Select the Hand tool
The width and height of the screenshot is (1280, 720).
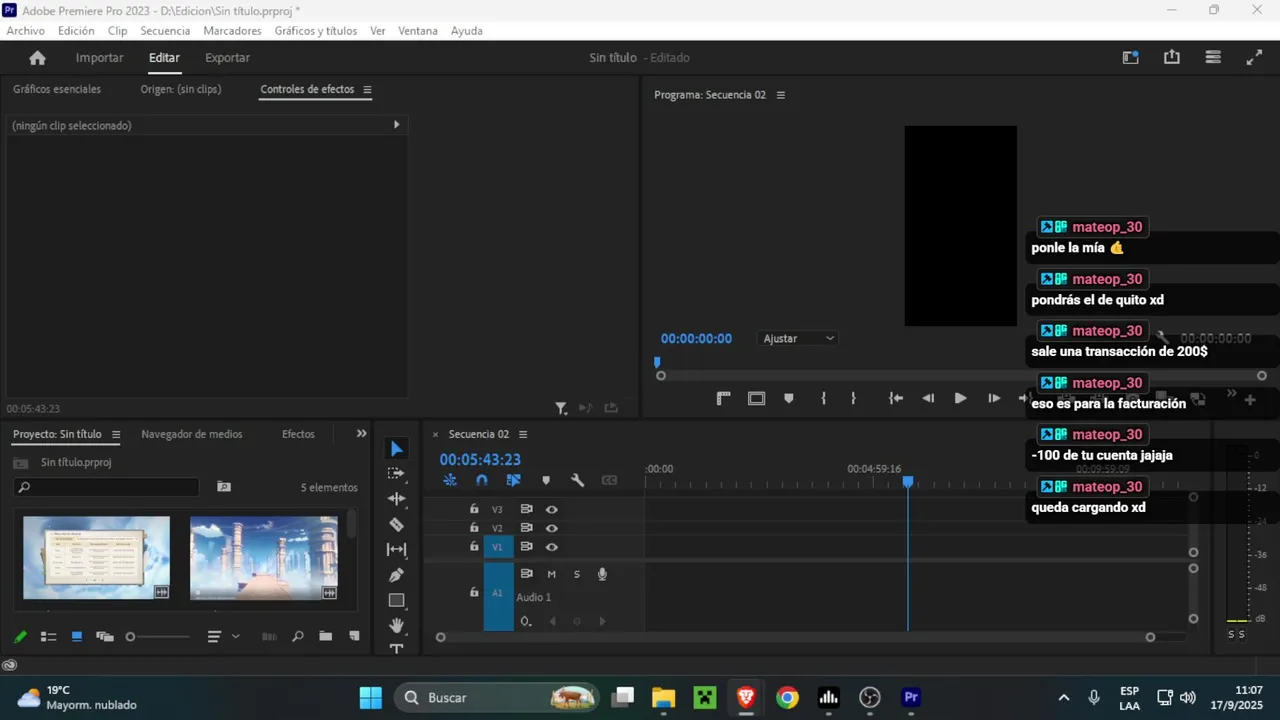pos(397,625)
